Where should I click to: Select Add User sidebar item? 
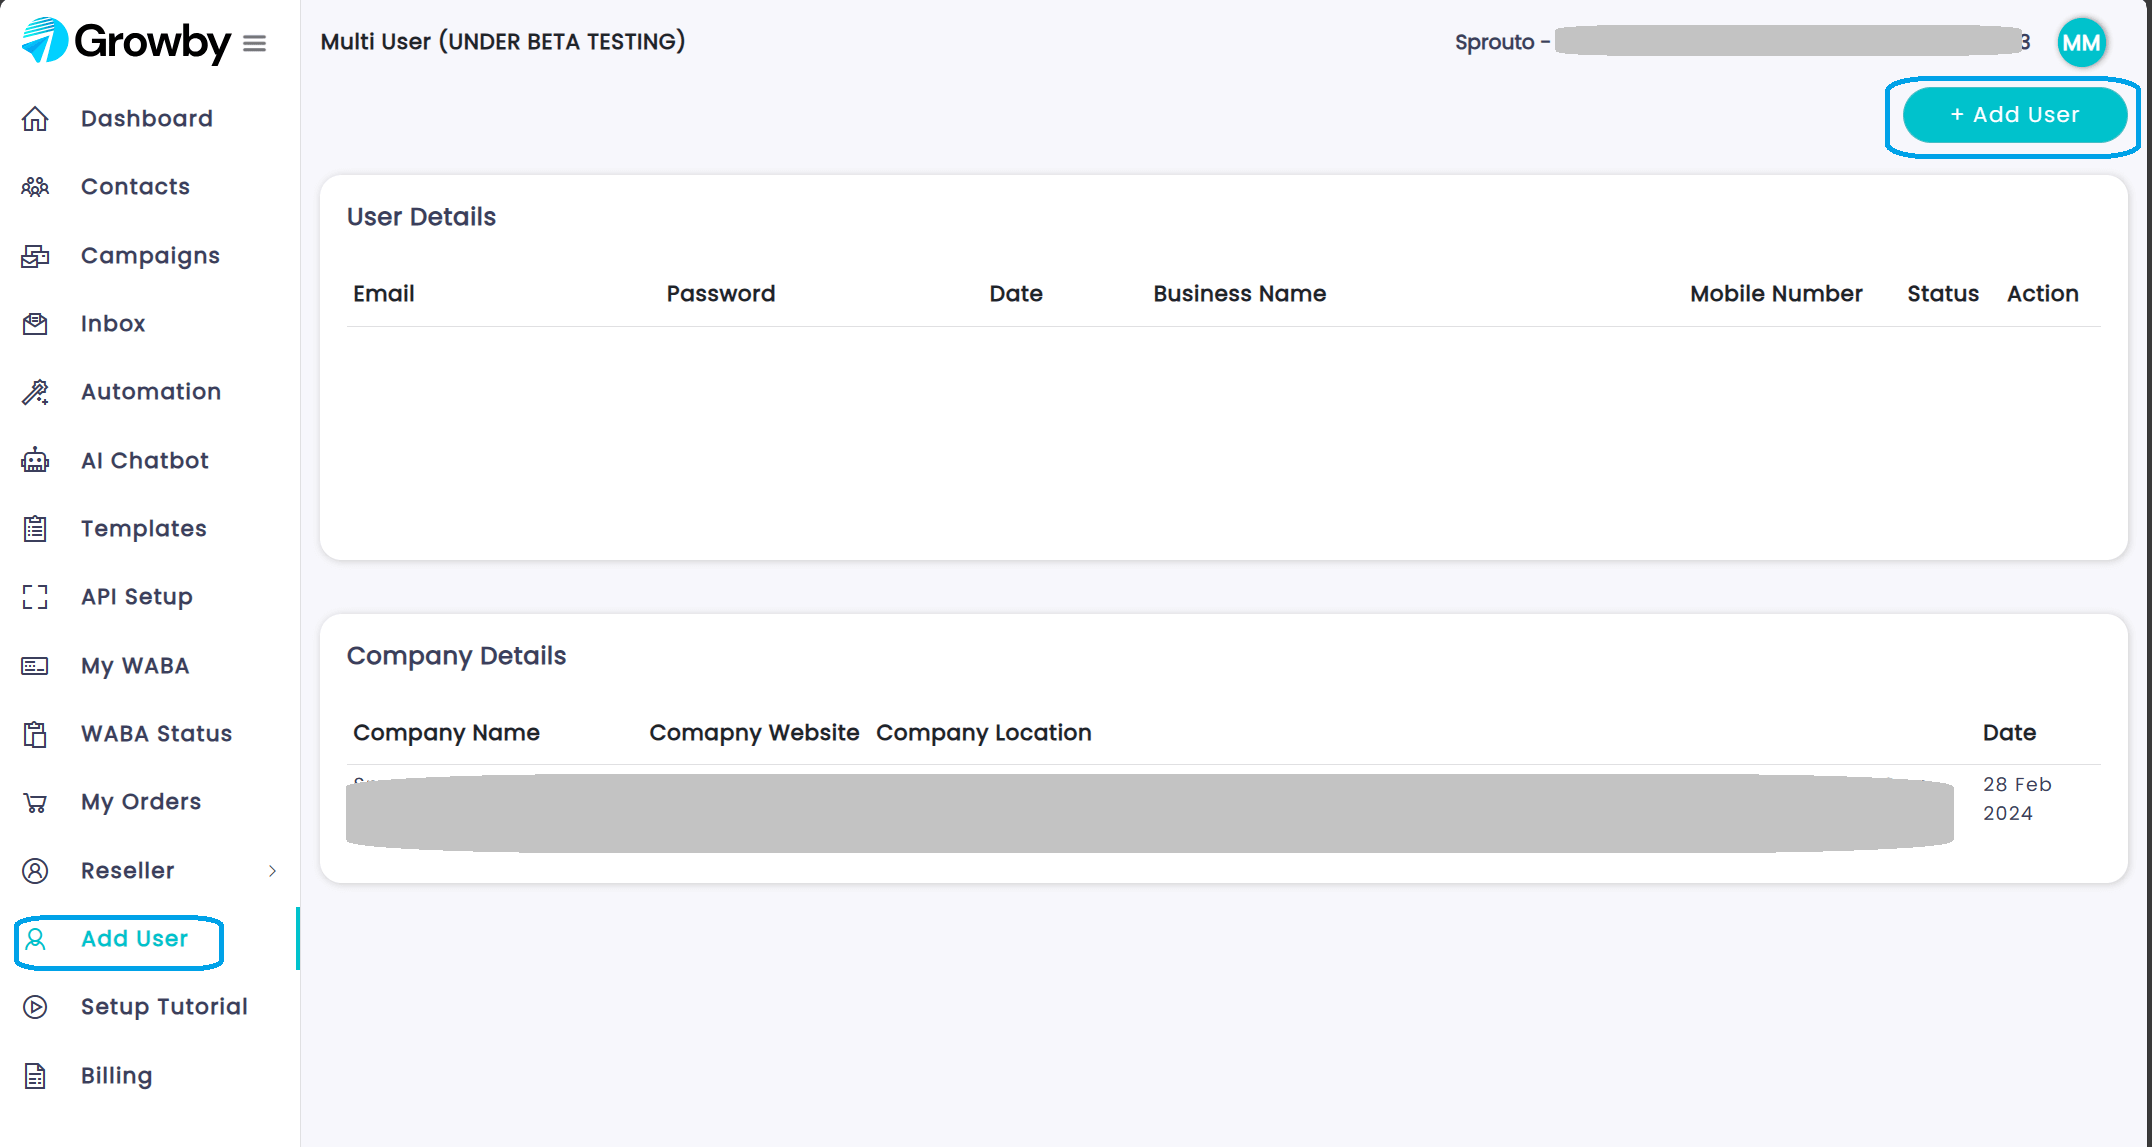[135, 939]
